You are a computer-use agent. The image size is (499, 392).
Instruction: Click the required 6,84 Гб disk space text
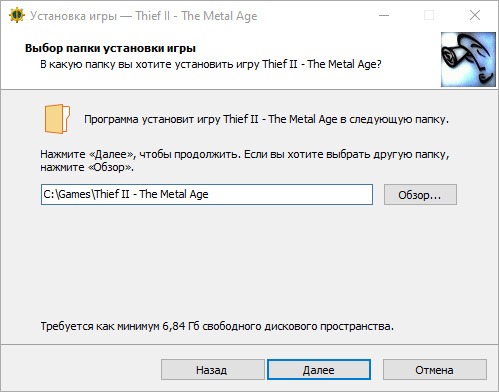click(217, 326)
